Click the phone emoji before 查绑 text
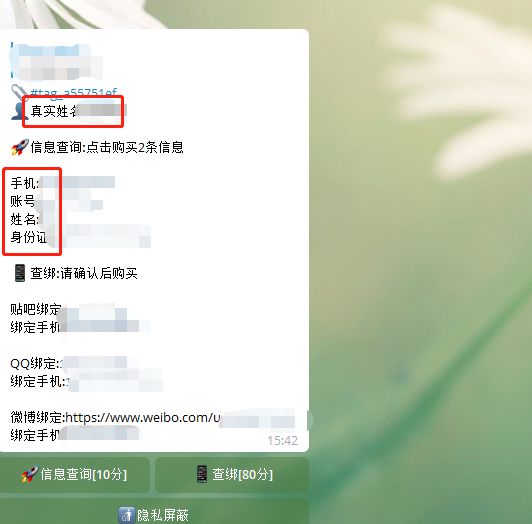 tap(20, 273)
